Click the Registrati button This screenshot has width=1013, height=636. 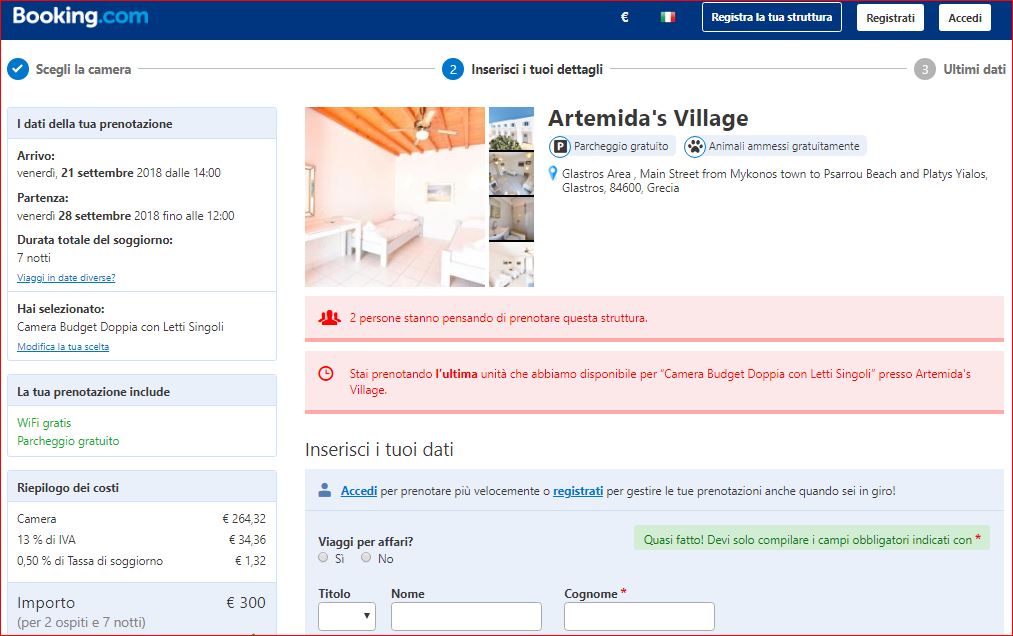(890, 18)
